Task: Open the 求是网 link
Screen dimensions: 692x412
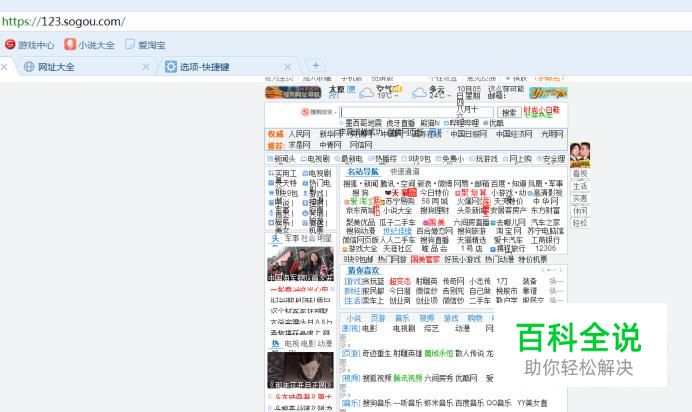Action: click(x=299, y=145)
